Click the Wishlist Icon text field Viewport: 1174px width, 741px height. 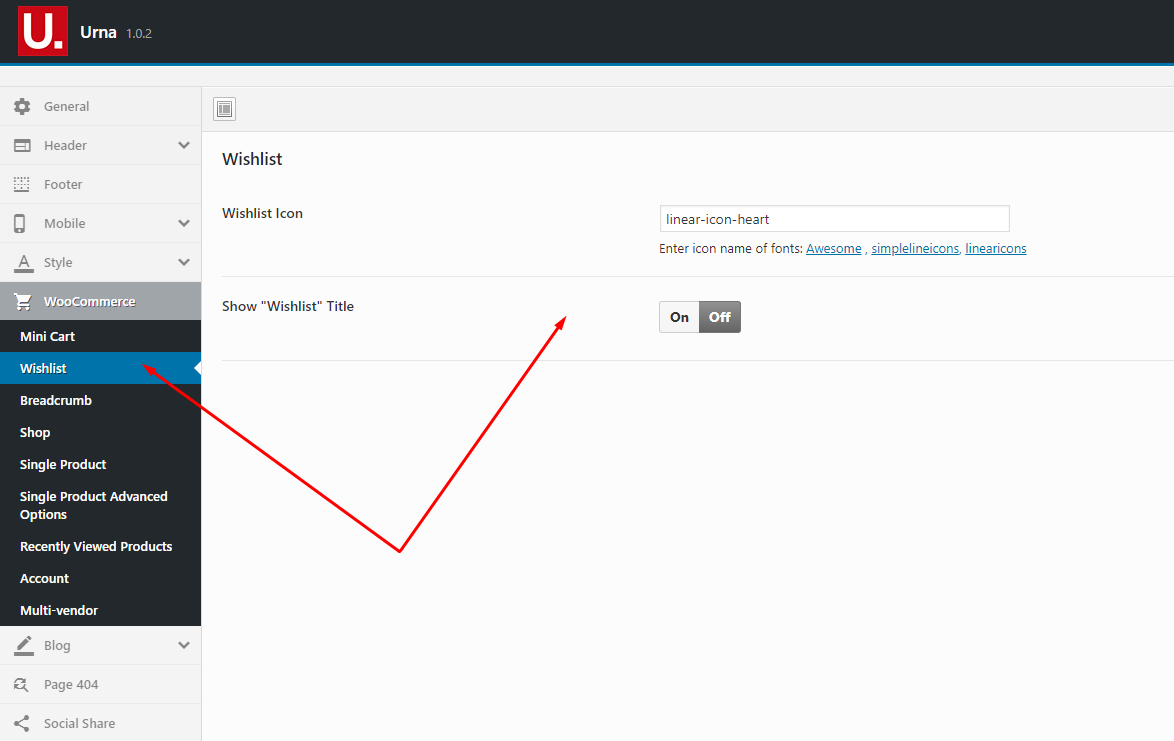click(834, 219)
